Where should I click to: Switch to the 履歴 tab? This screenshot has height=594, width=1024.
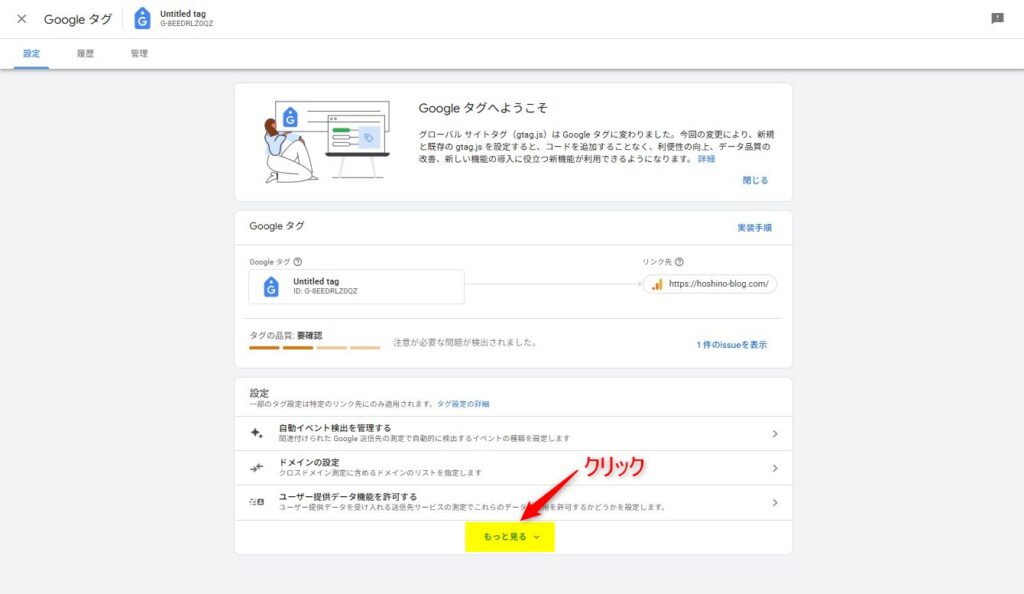point(85,53)
